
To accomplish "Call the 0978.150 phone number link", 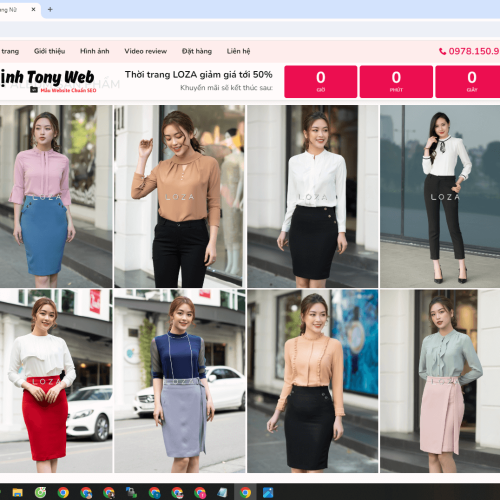I will (x=473, y=51).
